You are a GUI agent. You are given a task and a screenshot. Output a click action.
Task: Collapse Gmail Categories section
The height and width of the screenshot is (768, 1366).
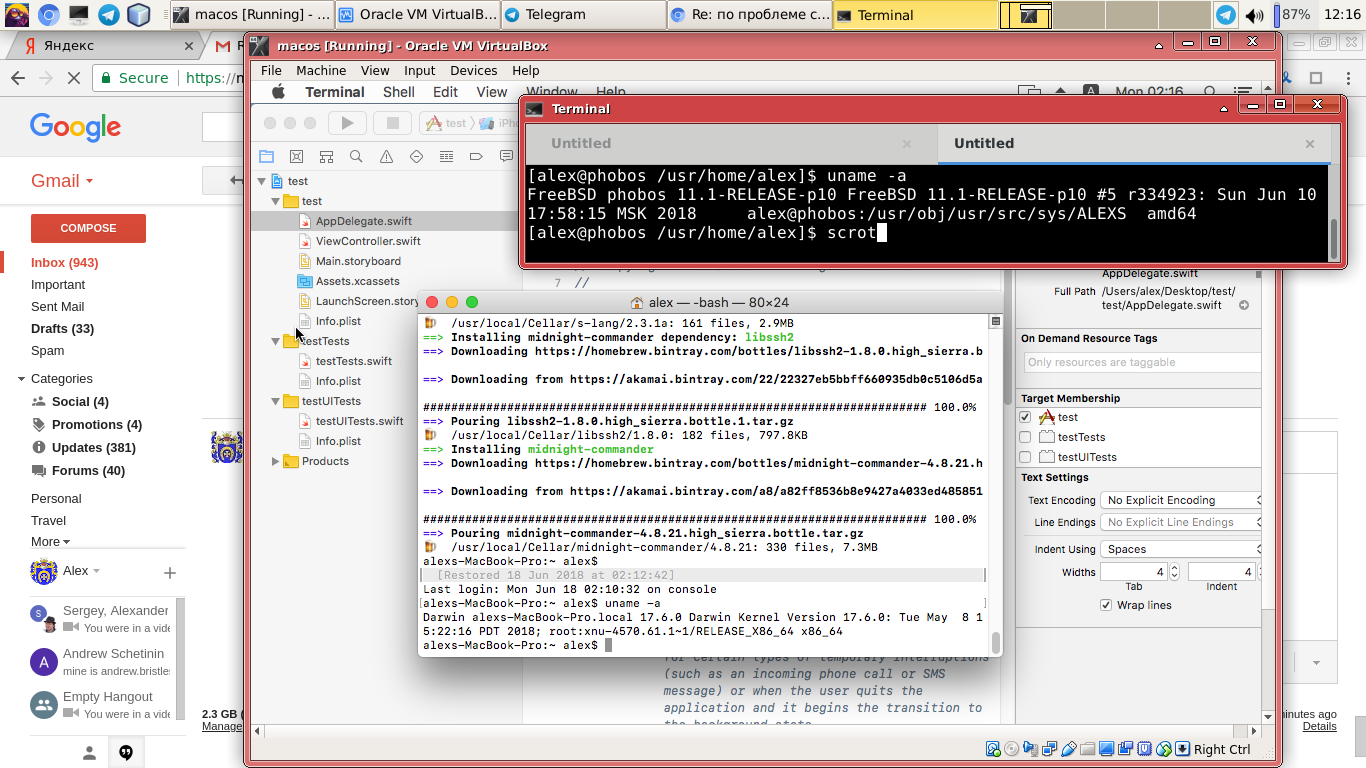[x=21, y=379]
